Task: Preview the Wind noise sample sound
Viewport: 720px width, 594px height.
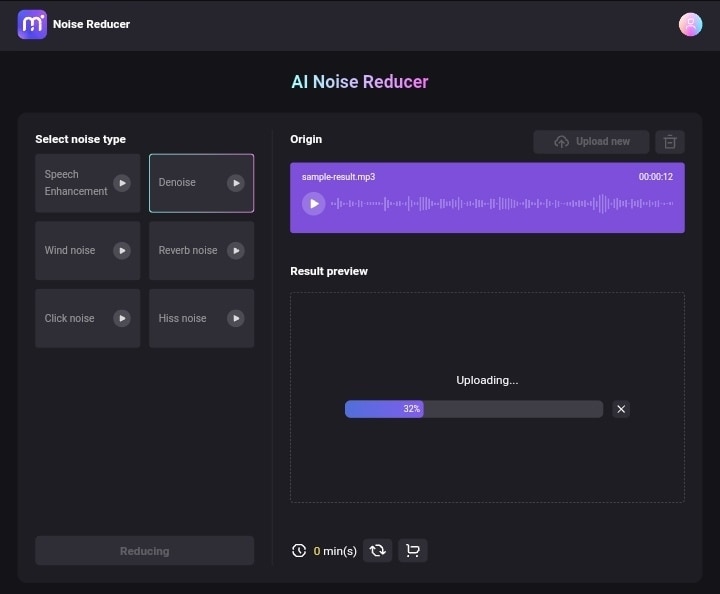Action: point(122,251)
